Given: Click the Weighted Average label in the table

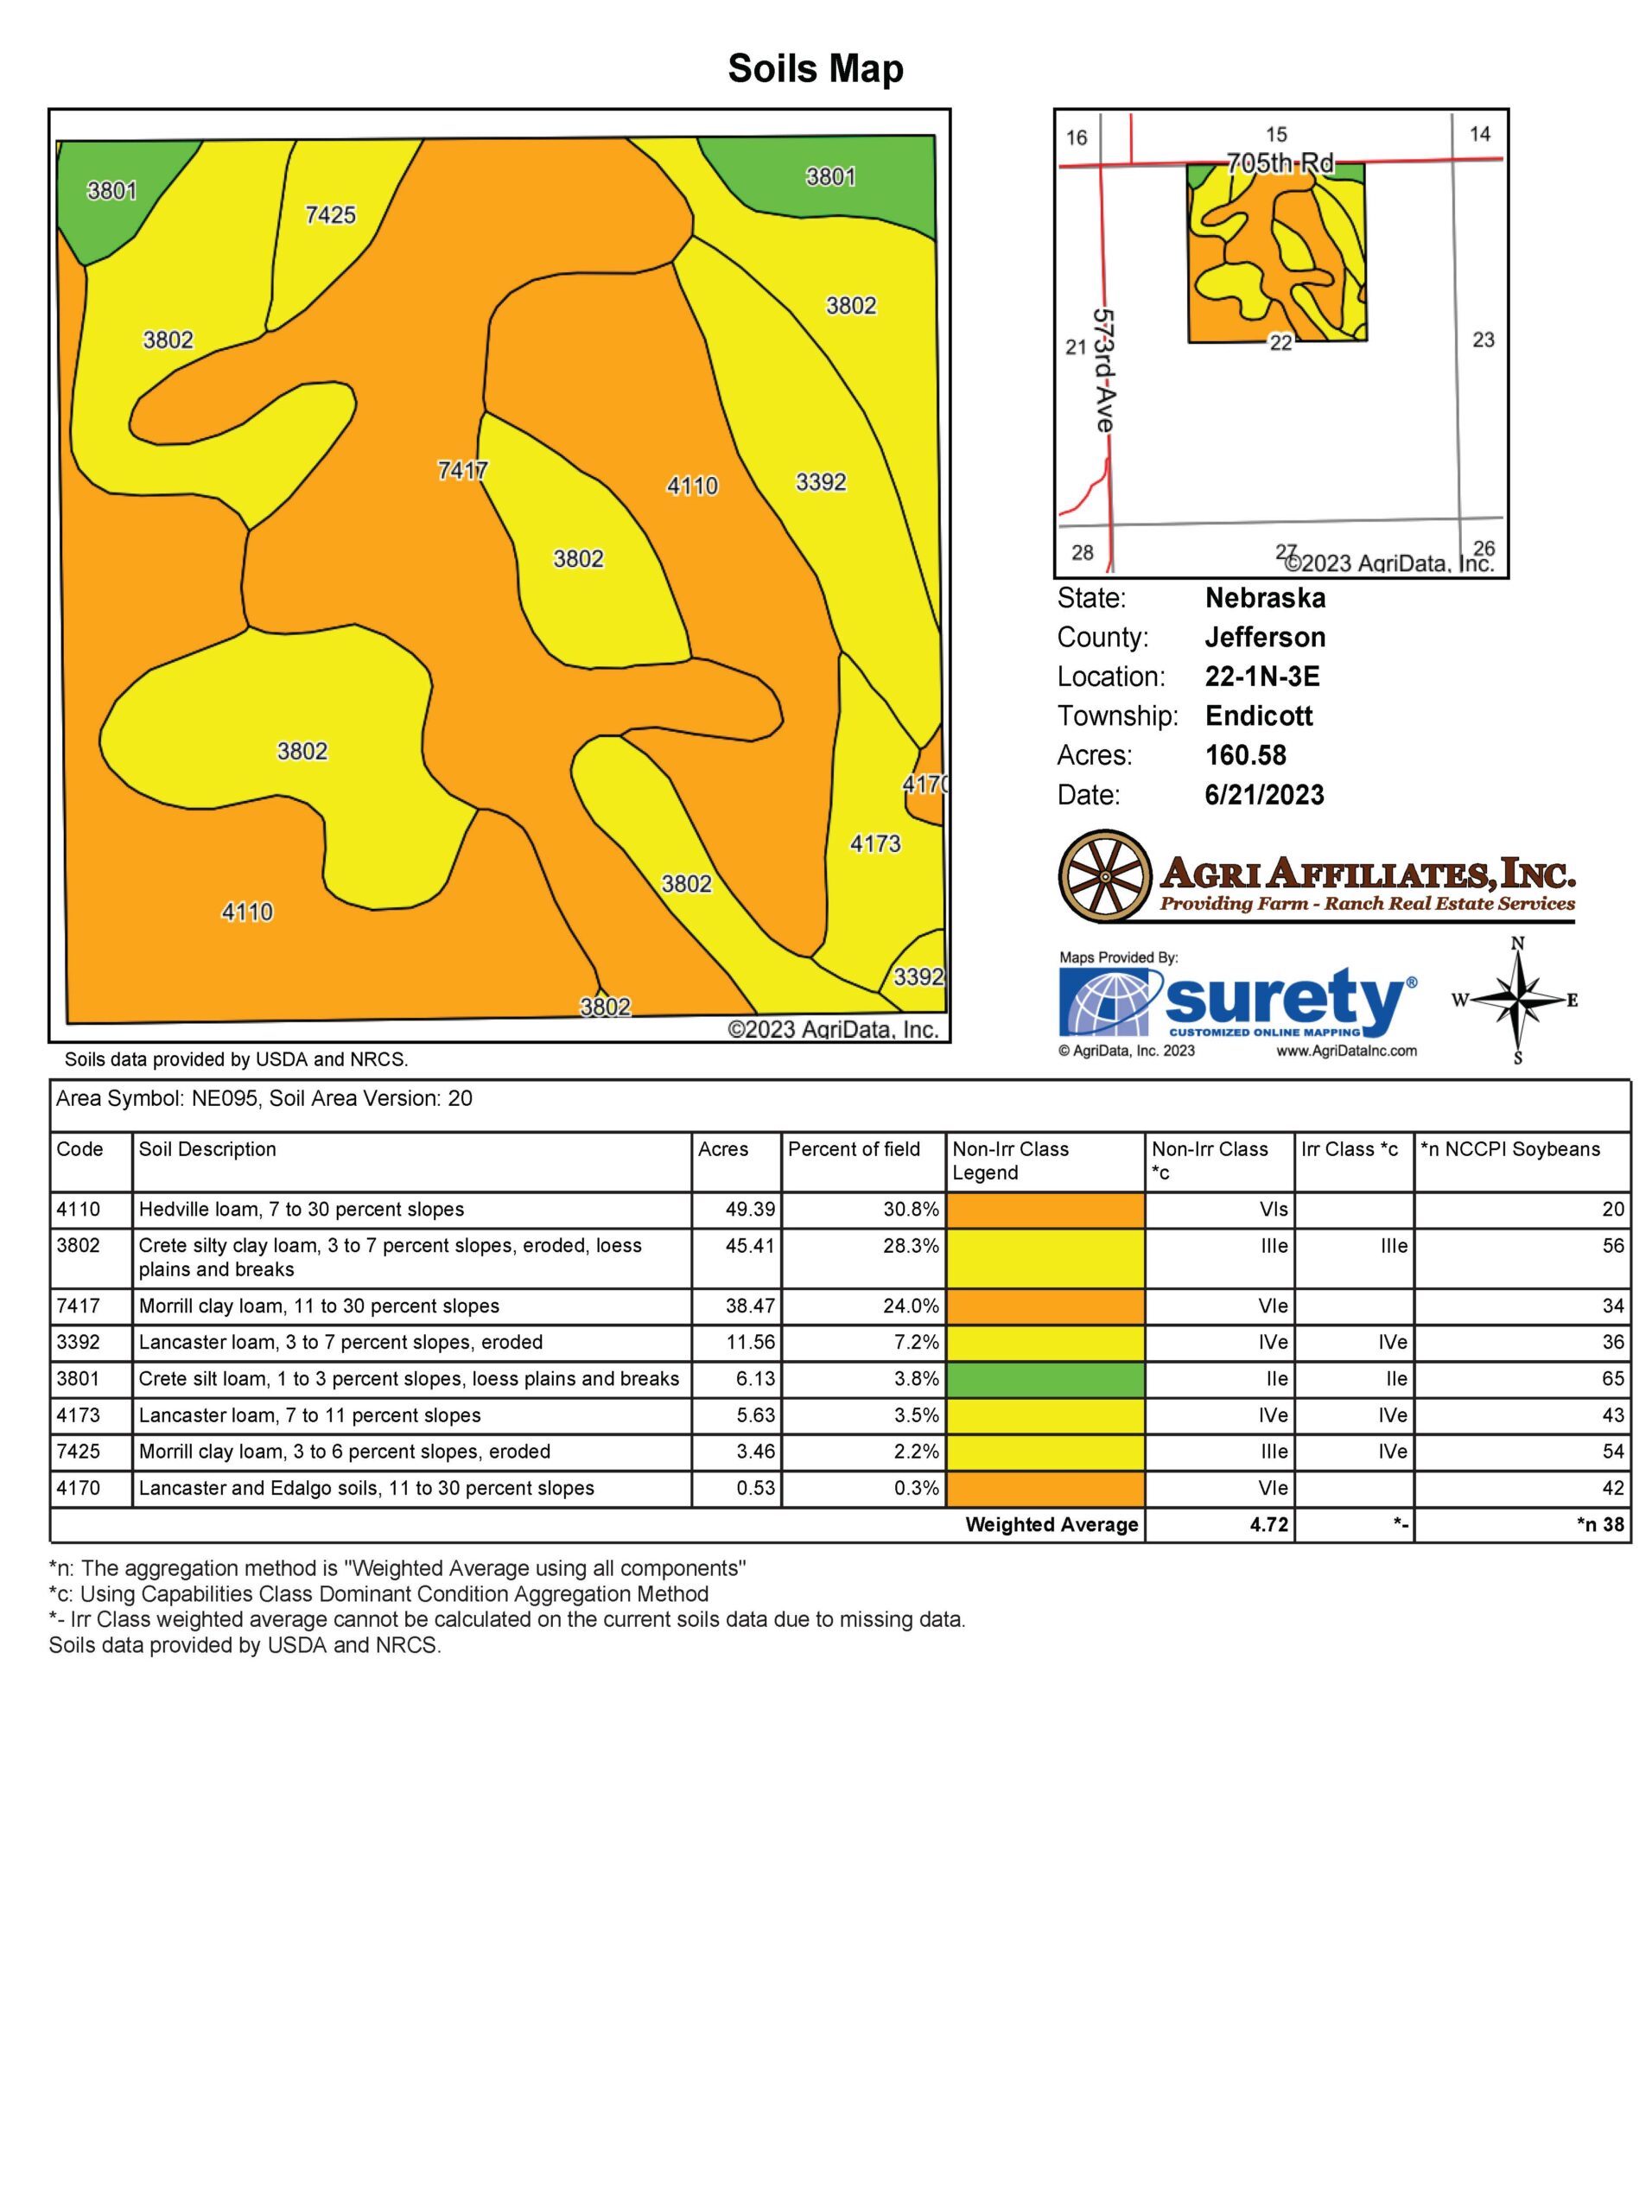Looking at the screenshot, I should (1051, 1525).
